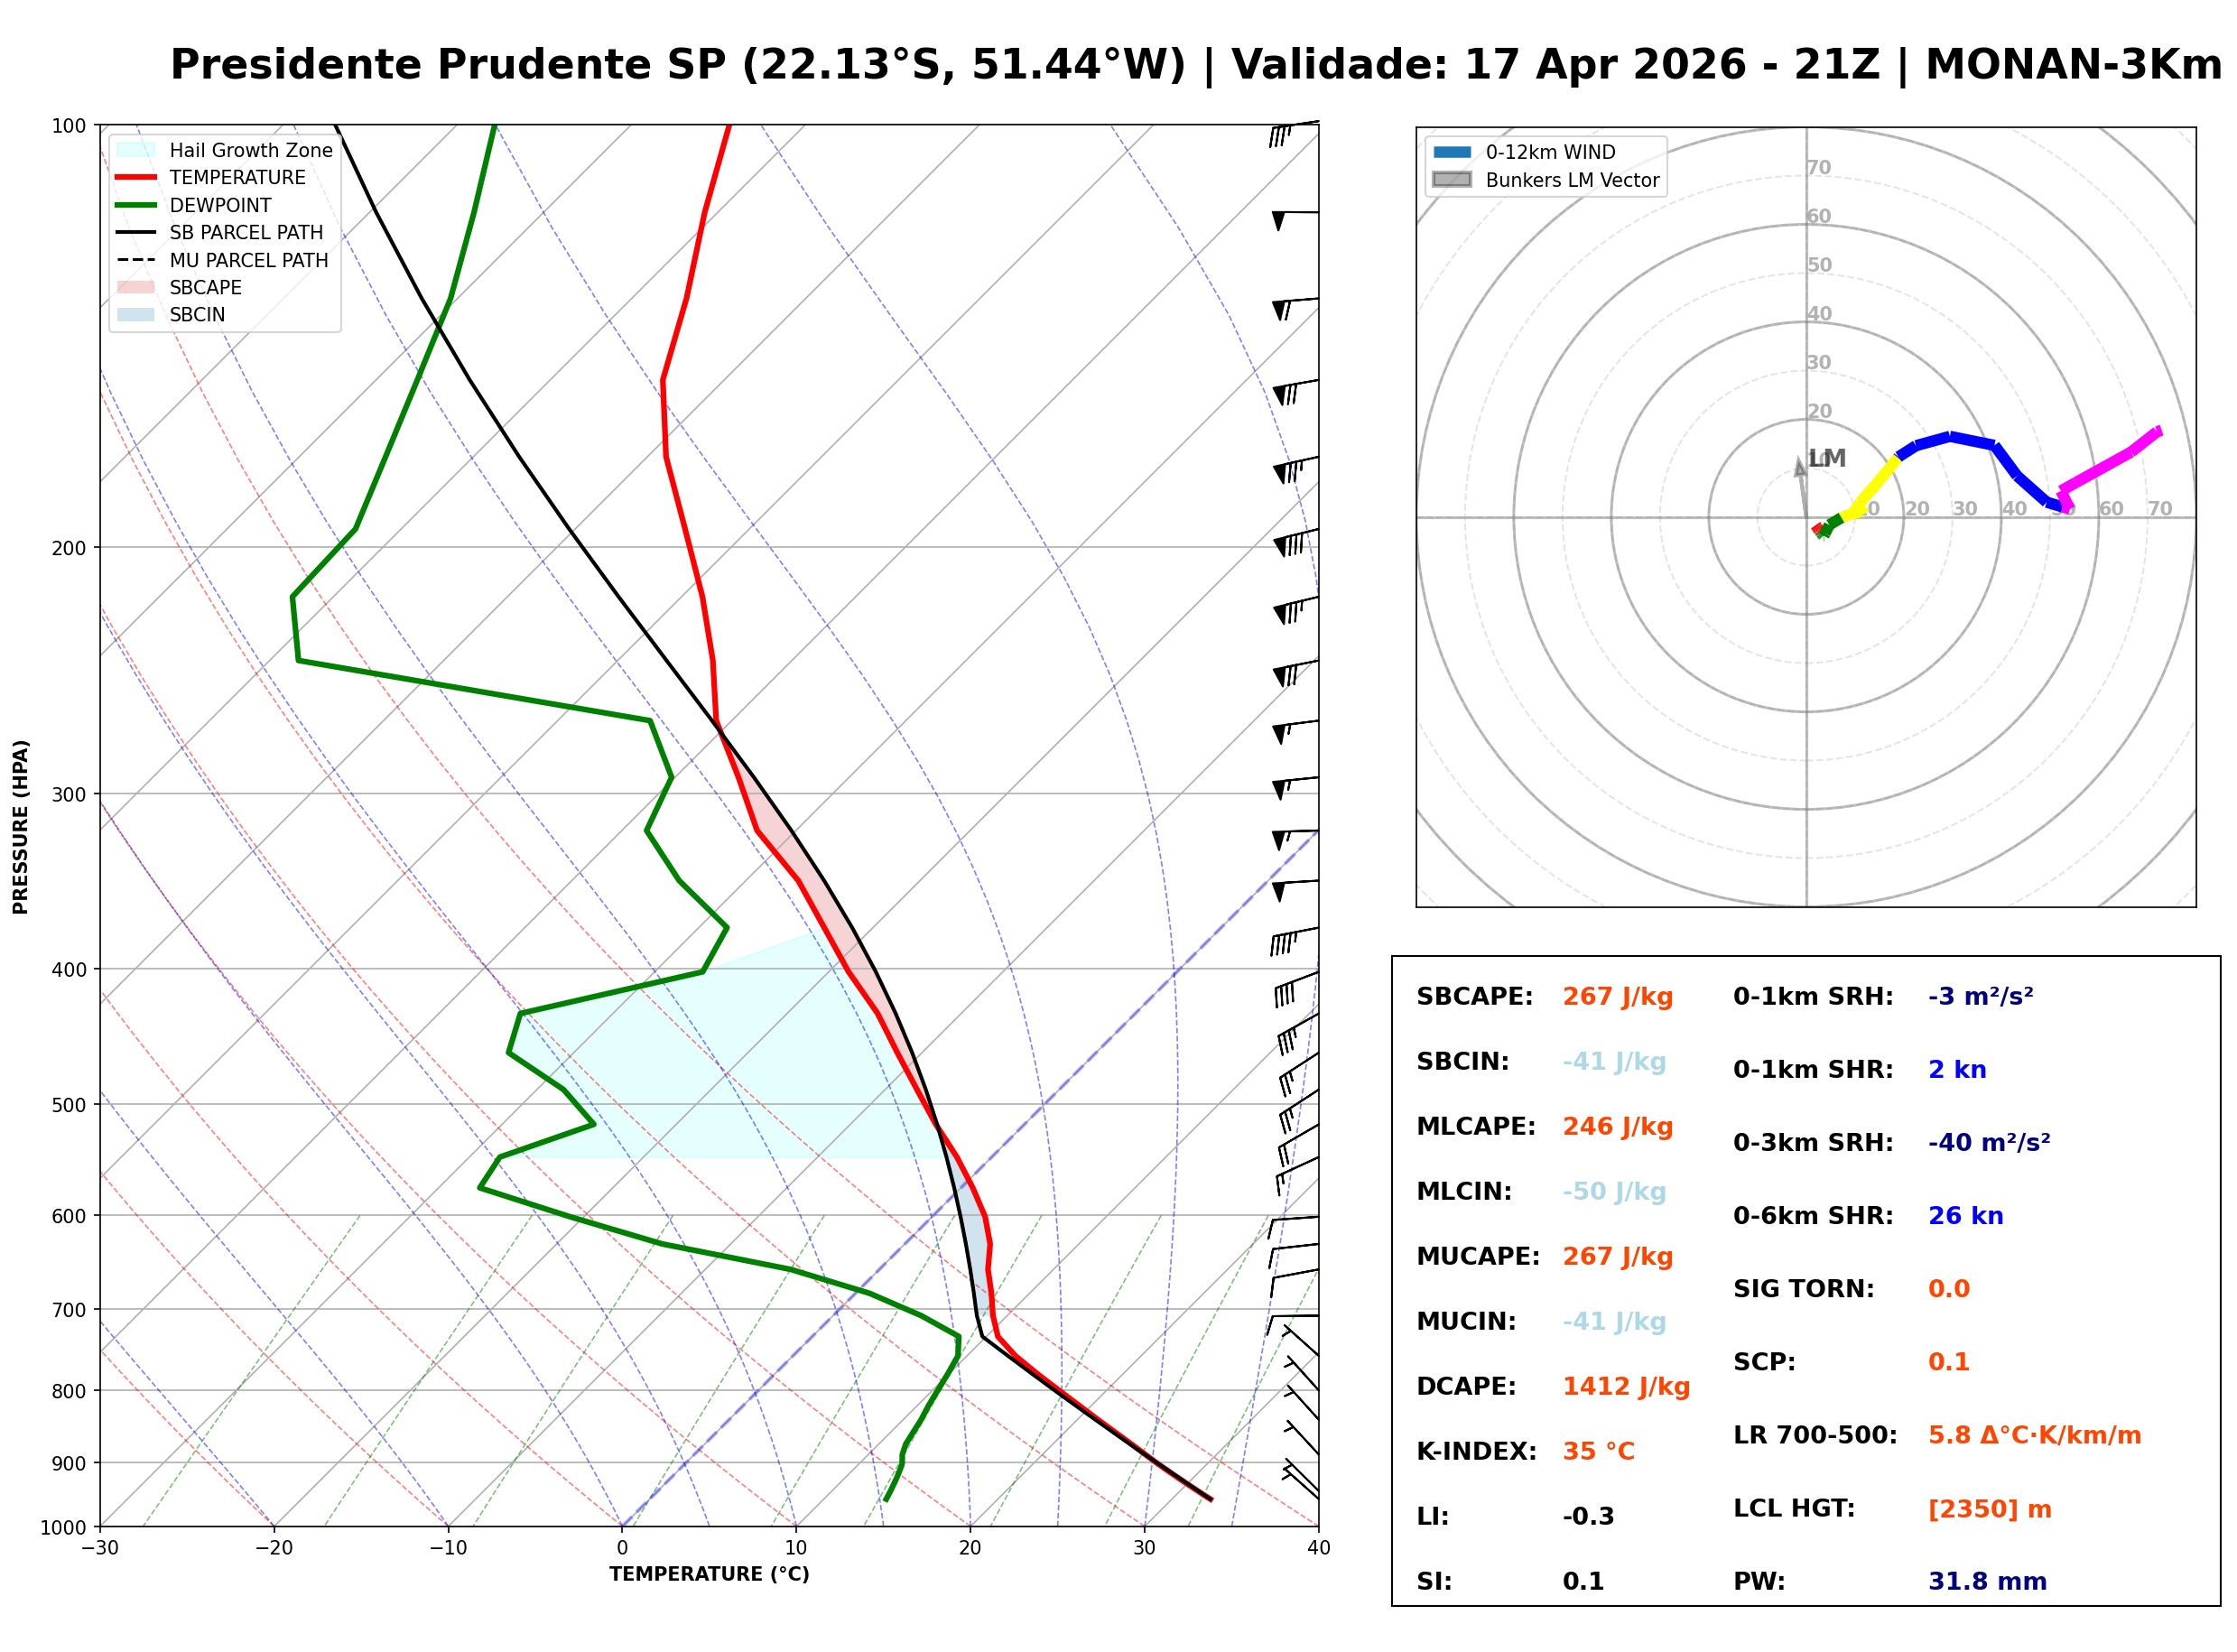Click the SBCIN blue legend swatch

(136, 314)
